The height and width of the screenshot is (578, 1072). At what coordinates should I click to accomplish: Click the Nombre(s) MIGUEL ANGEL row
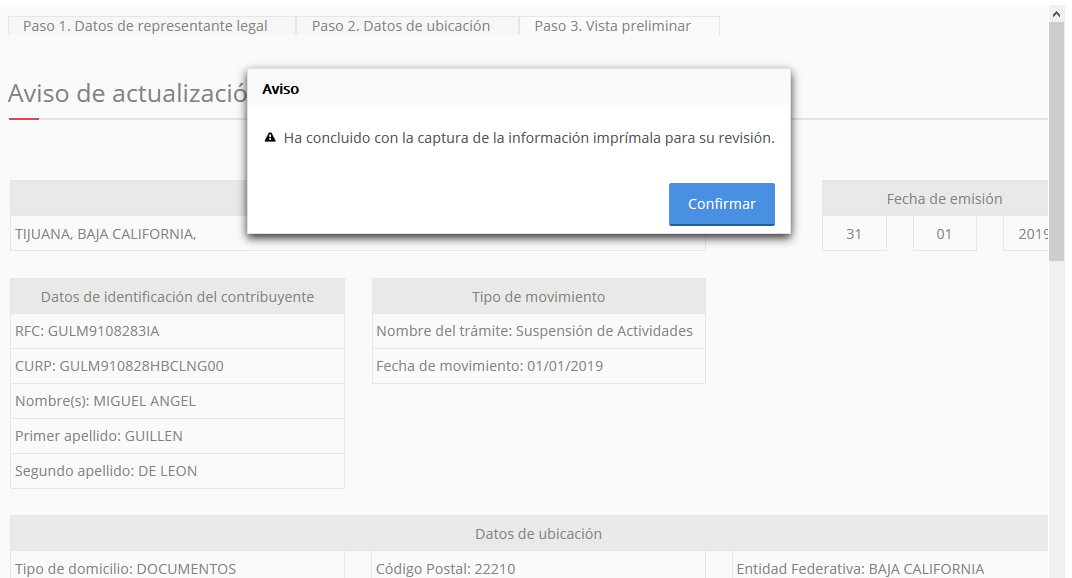tap(177, 401)
